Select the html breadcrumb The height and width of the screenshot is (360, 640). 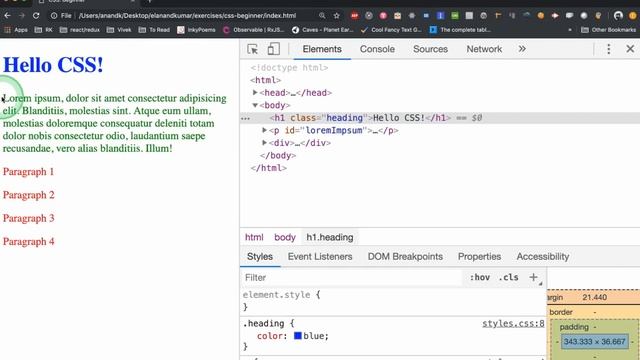click(x=254, y=237)
